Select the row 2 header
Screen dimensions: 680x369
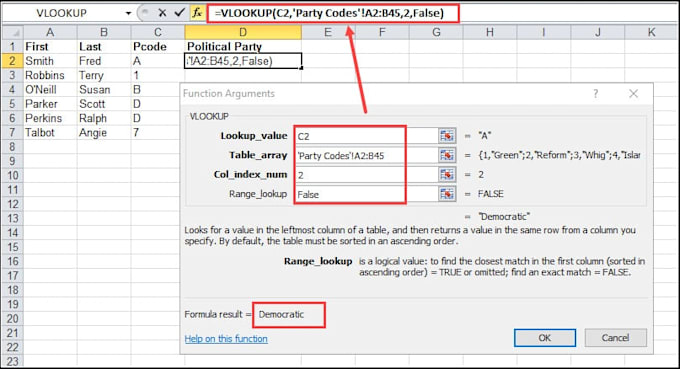[x=12, y=61]
